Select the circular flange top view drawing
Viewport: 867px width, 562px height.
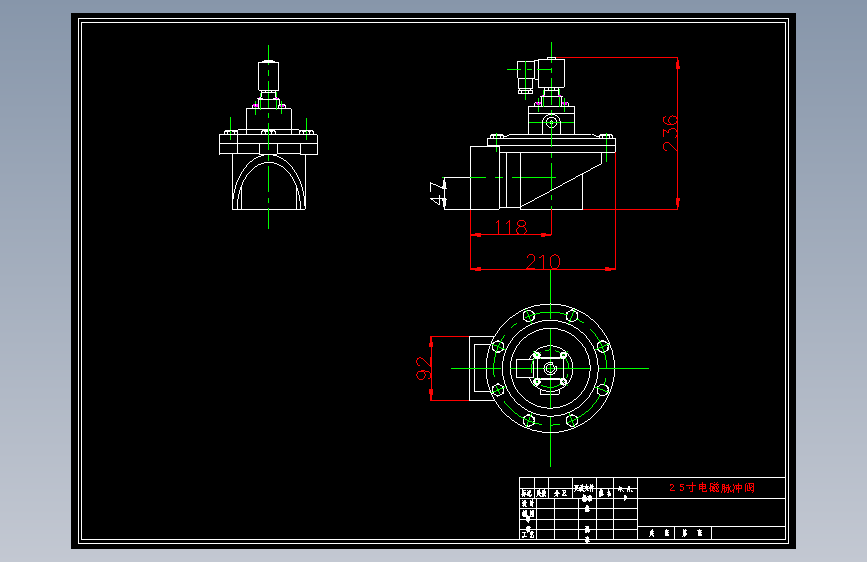point(550,368)
